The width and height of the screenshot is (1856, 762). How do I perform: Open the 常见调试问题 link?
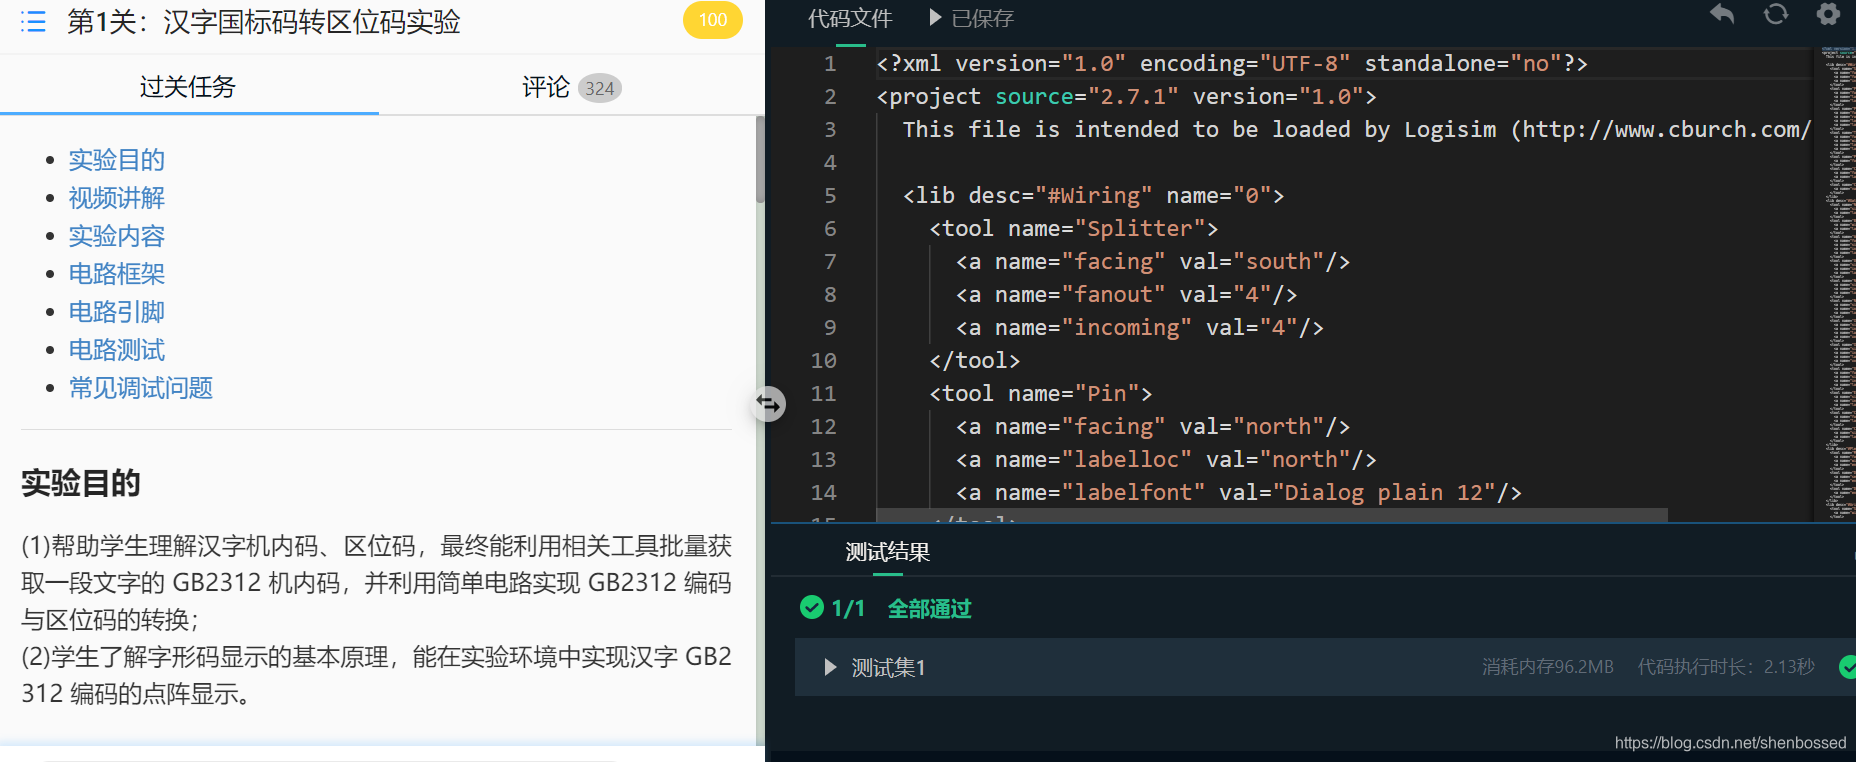[141, 388]
